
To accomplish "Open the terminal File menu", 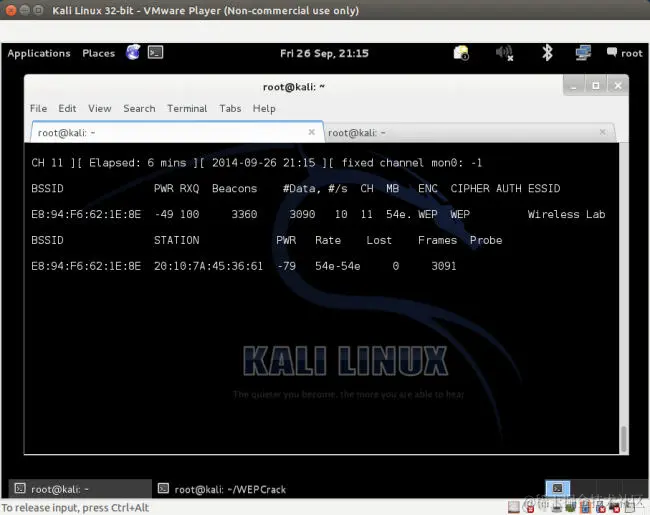I will pos(38,109).
